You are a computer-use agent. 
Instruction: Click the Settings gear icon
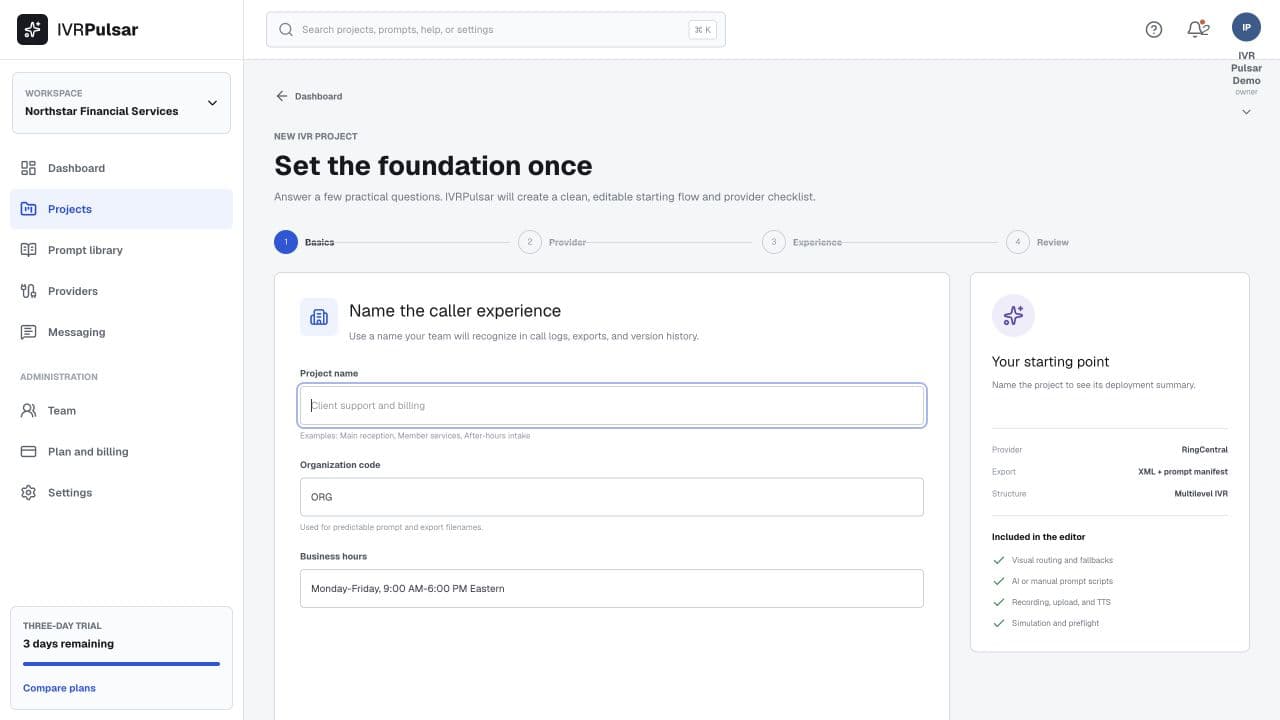click(x=28, y=493)
